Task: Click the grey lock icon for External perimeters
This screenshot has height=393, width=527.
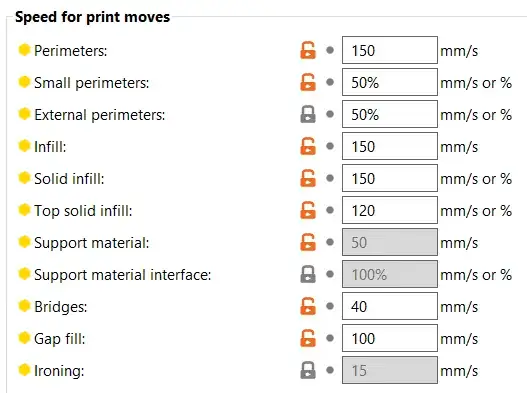Action: (308, 114)
